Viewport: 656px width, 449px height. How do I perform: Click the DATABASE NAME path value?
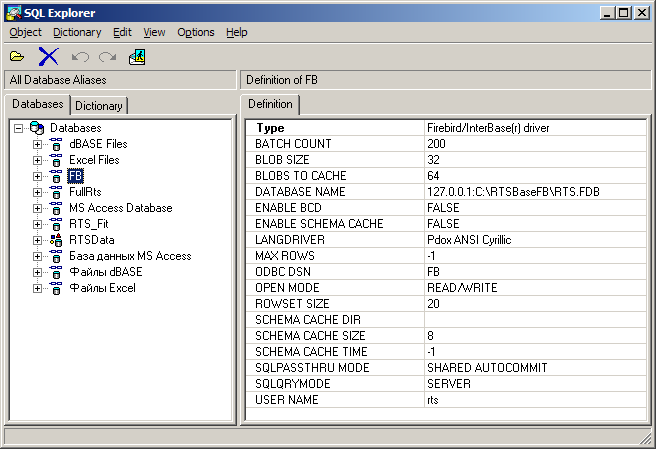coord(513,192)
